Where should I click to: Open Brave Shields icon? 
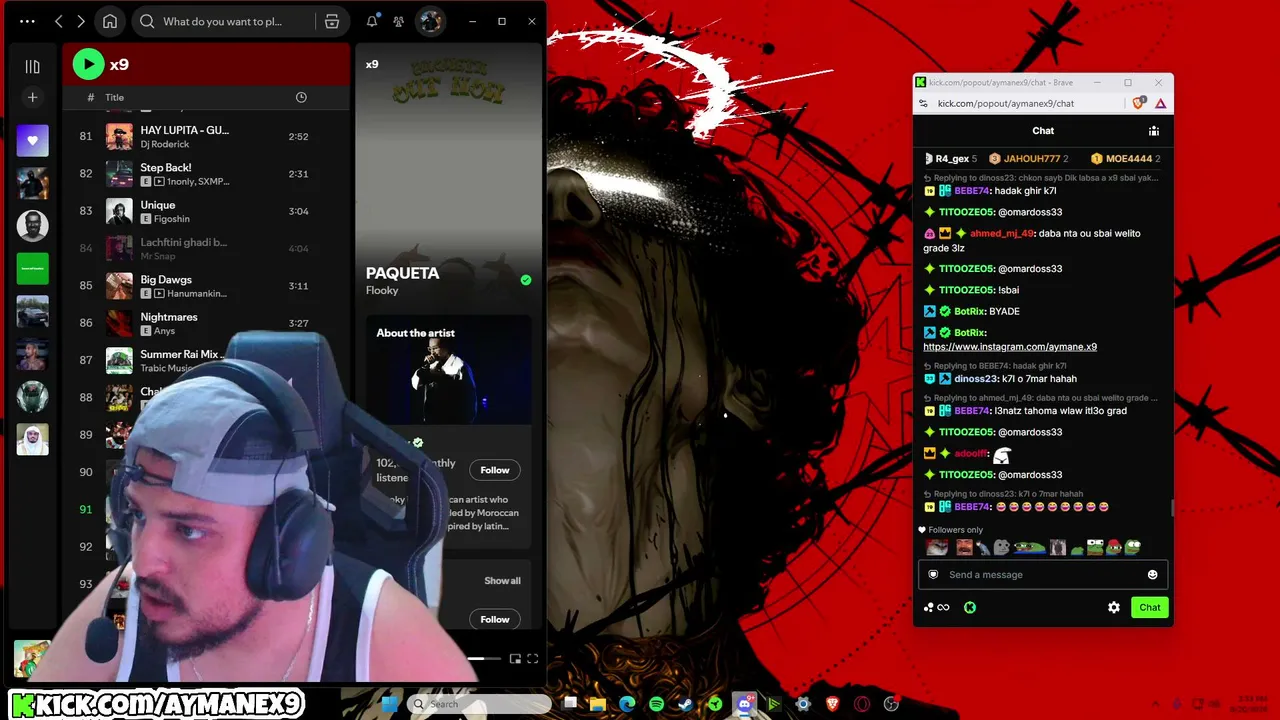1139,103
